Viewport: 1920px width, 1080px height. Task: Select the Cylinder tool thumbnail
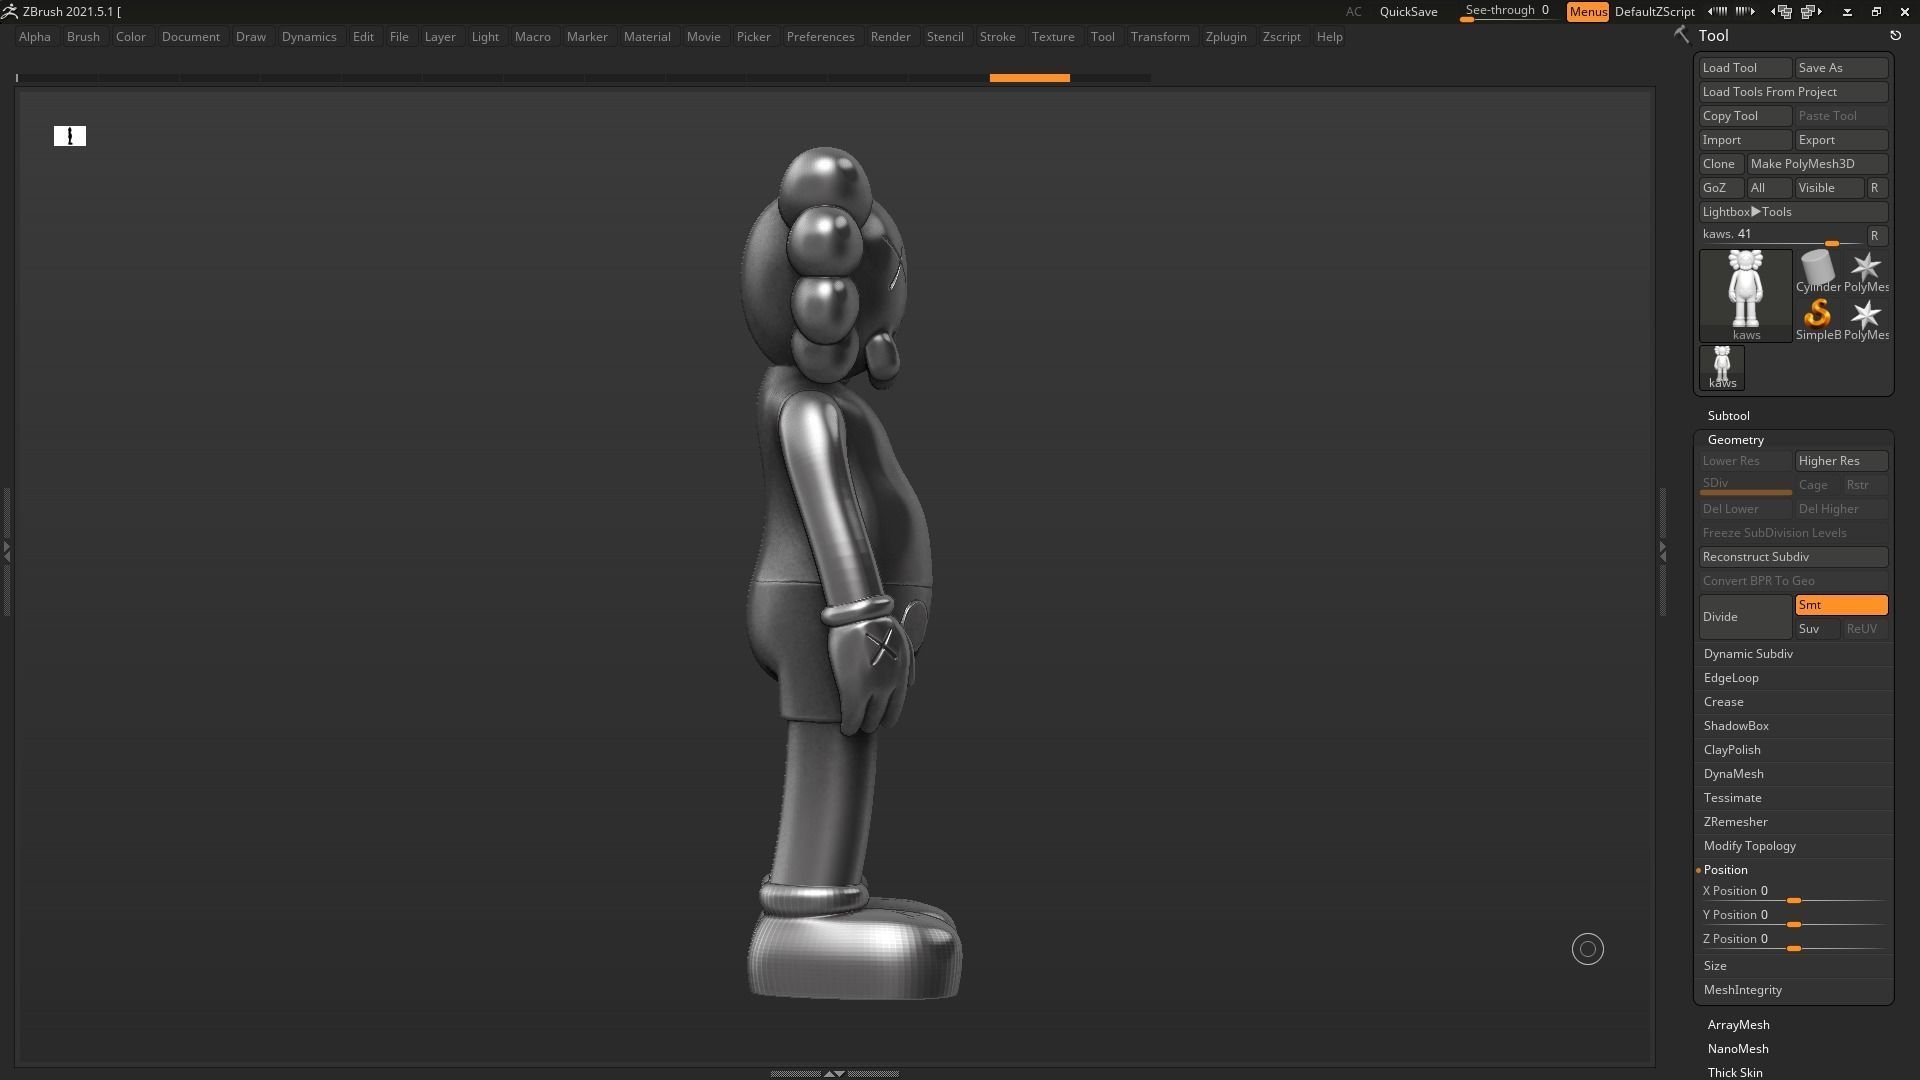pyautogui.click(x=1817, y=270)
